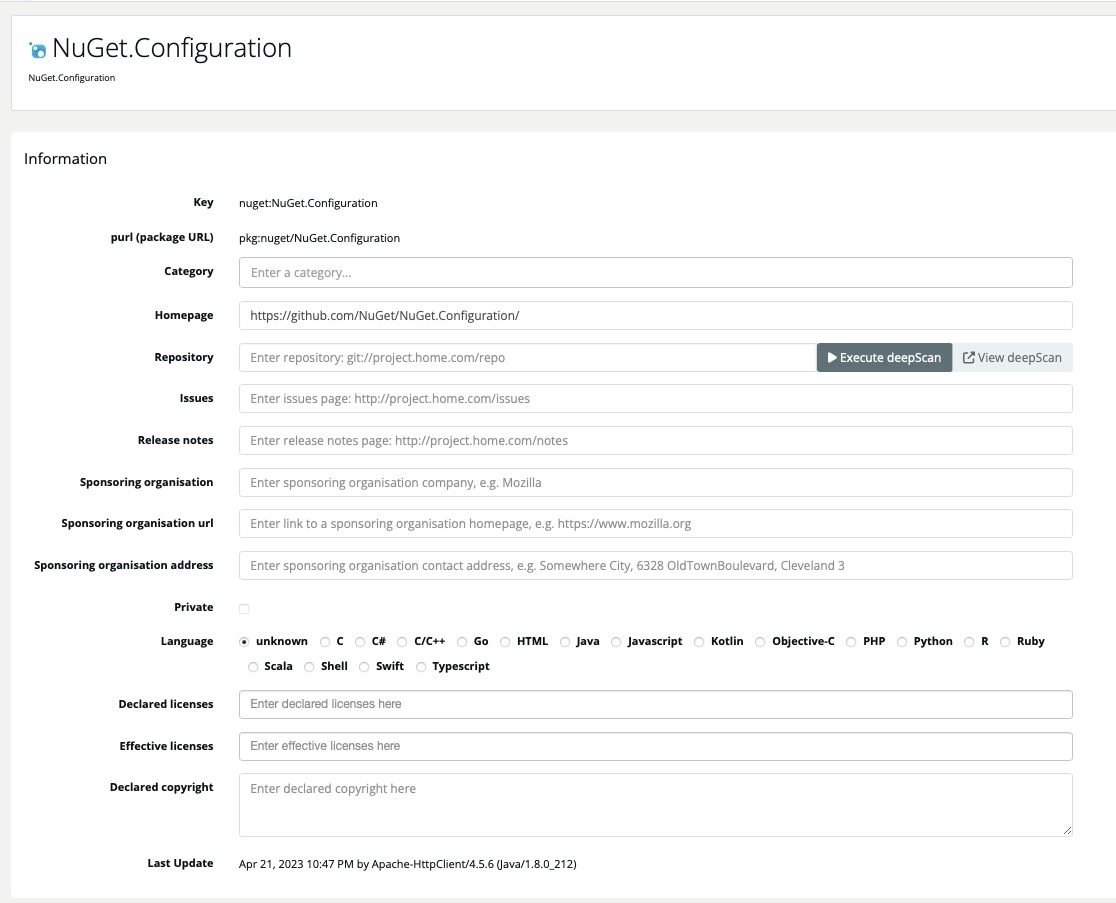The width and height of the screenshot is (1116, 903).
Task: Click the Issues page field
Action: 656,398
